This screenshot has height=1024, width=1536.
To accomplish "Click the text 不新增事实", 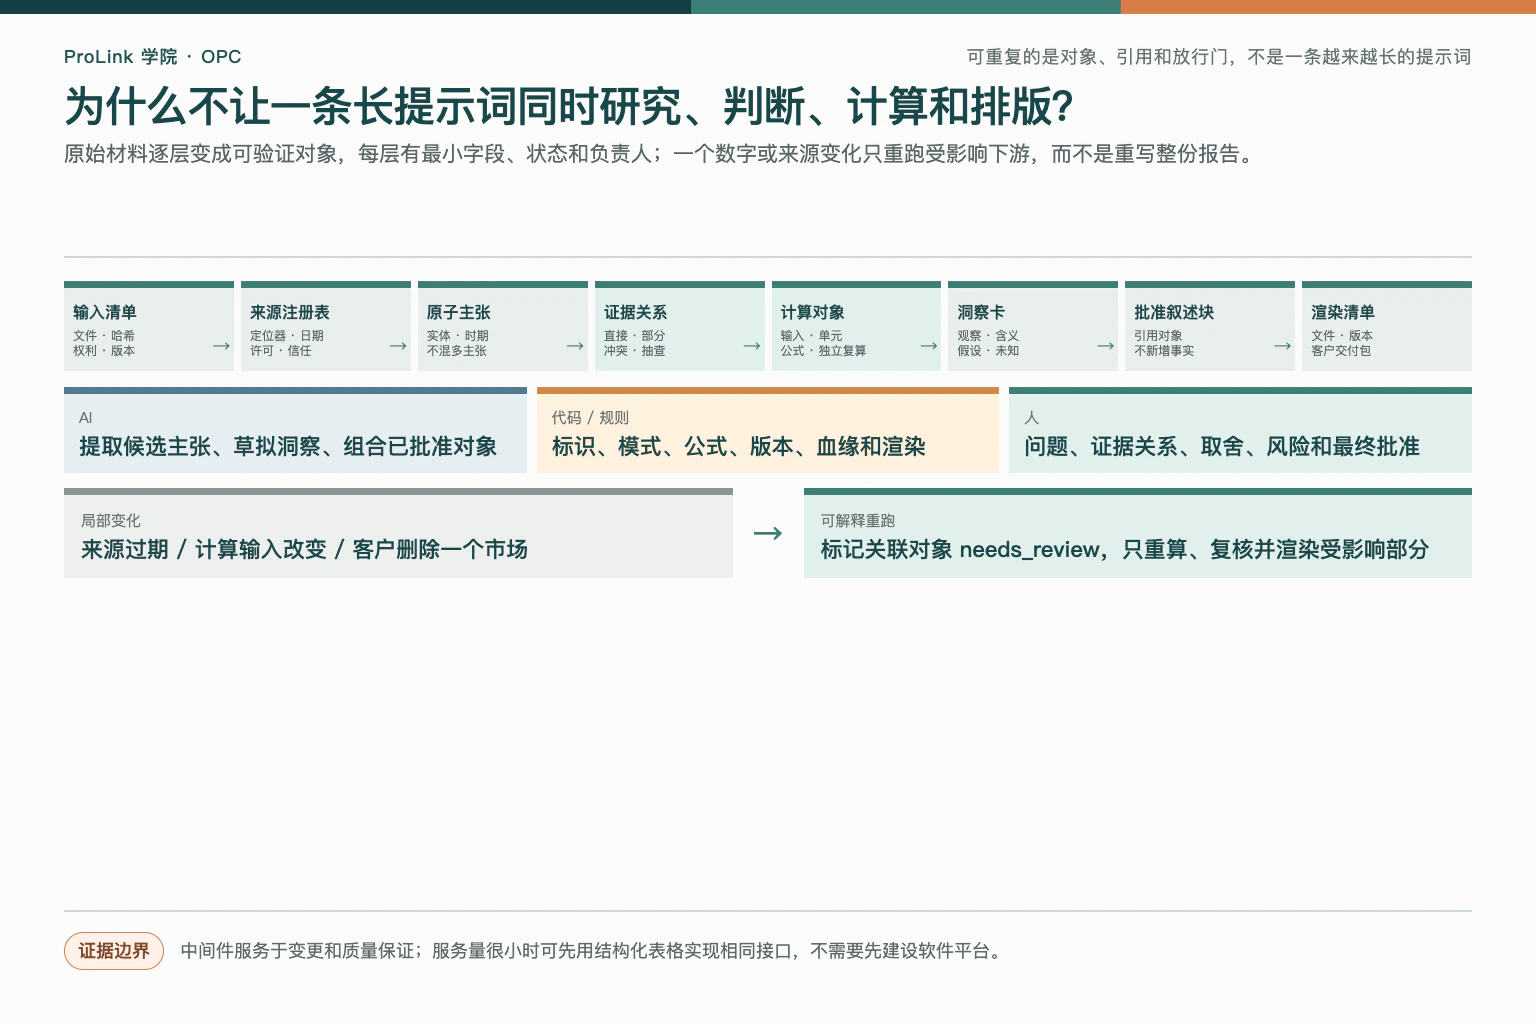I will (1165, 351).
